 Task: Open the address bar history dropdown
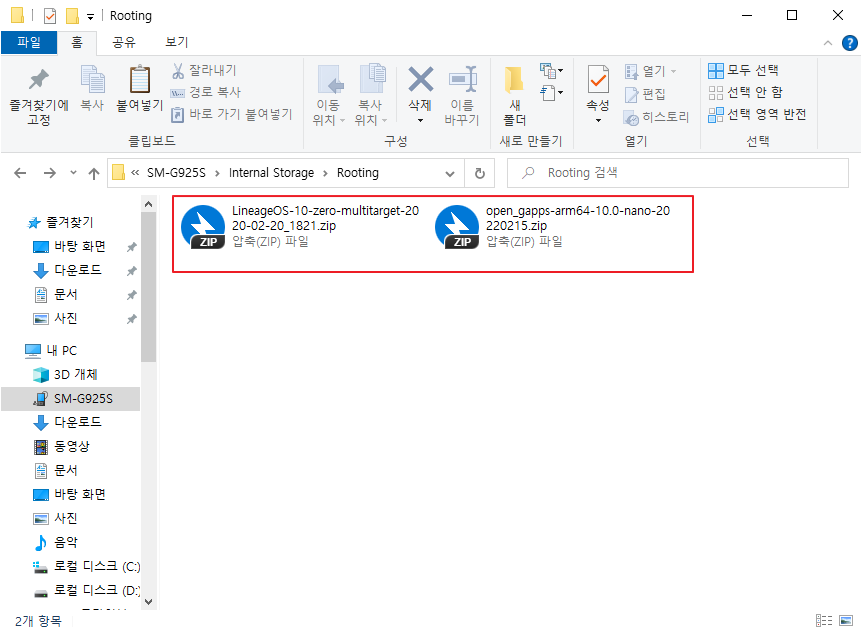coord(450,174)
